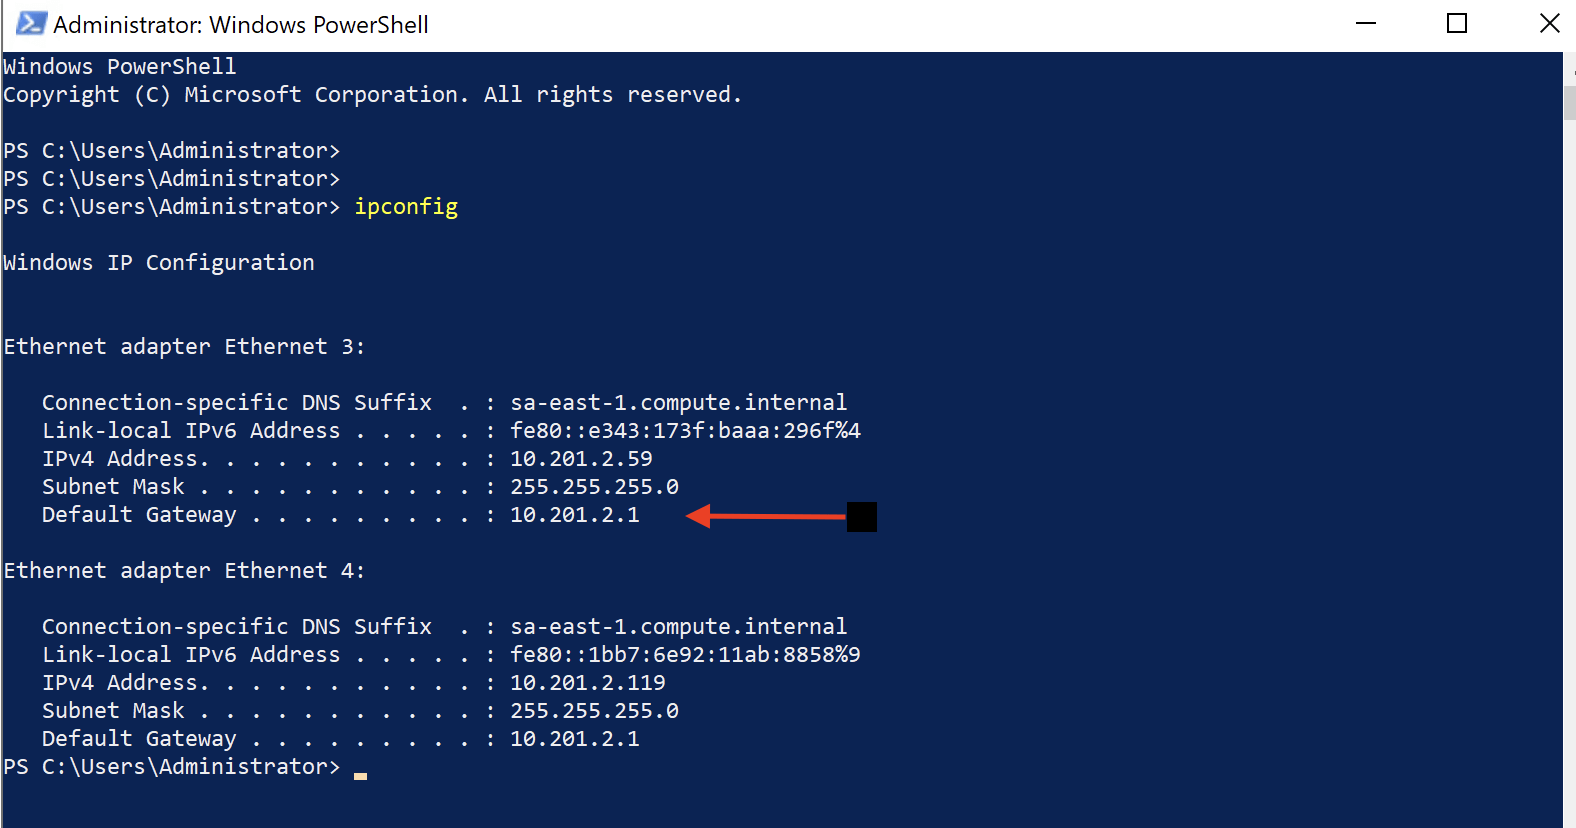The height and width of the screenshot is (828, 1576).
Task: Click the Ethernet 4 subnet mask value
Action: coord(594,711)
